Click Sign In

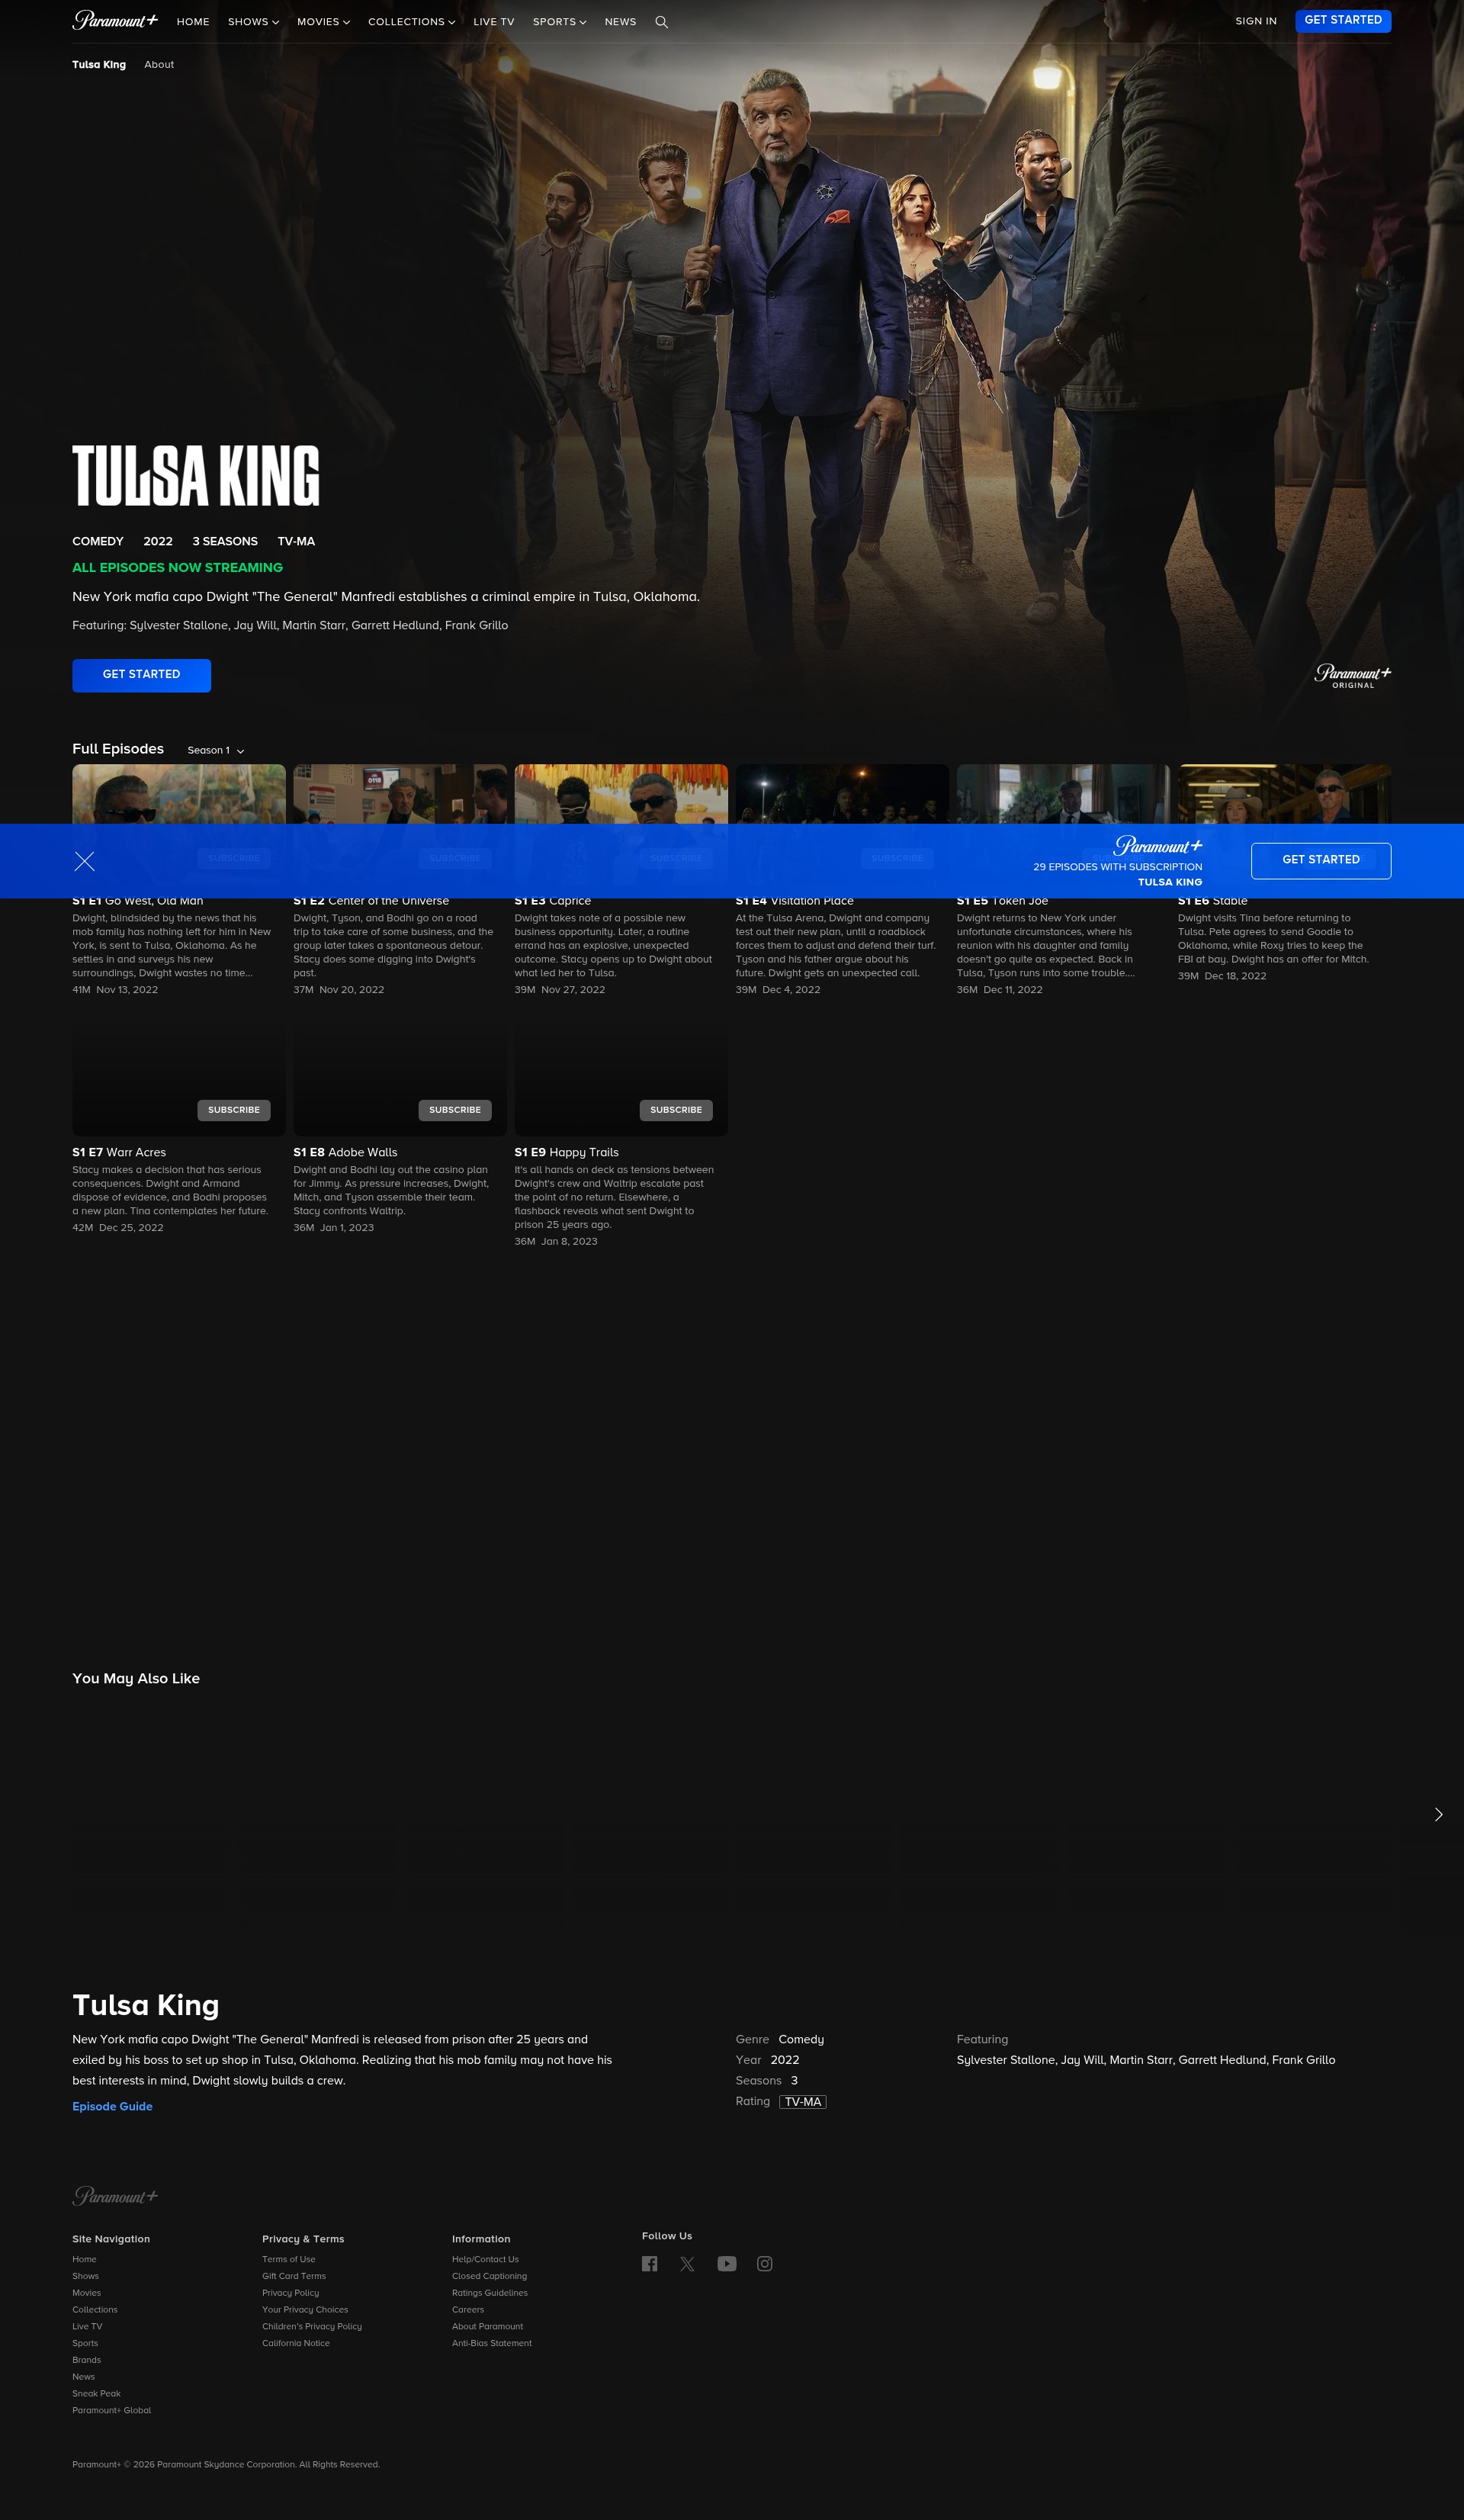point(1256,21)
